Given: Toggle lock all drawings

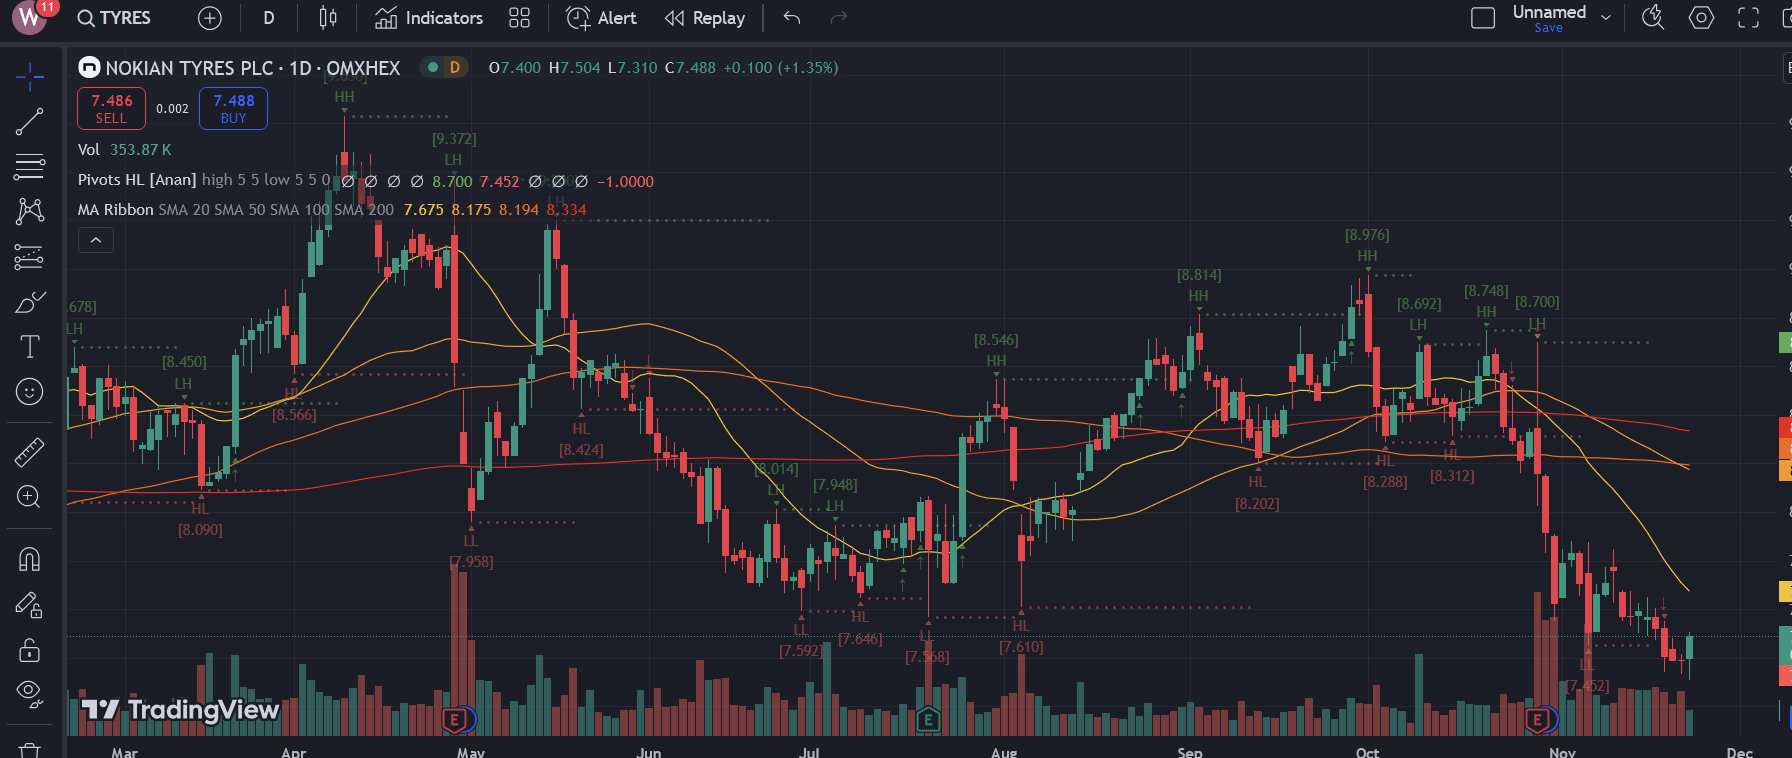Looking at the screenshot, I should tap(29, 650).
